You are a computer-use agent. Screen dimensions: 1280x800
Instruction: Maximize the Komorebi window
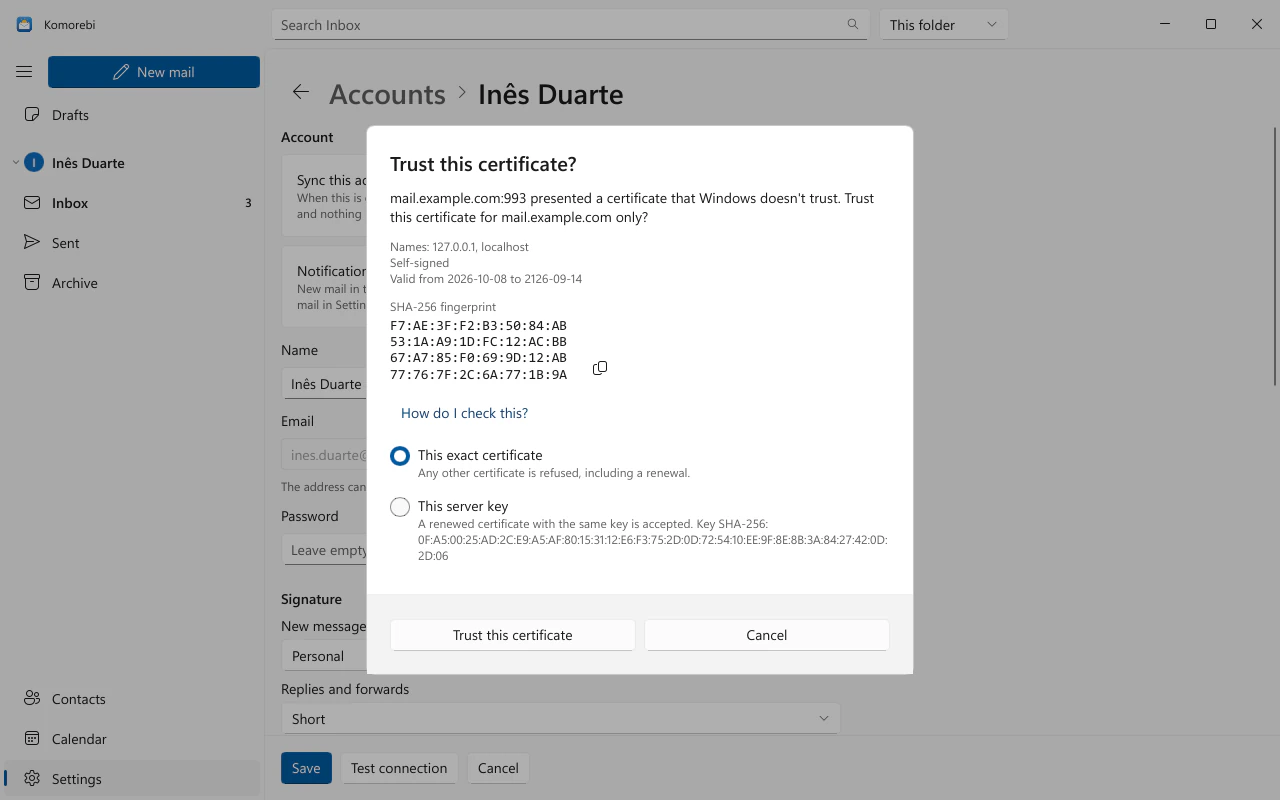tap(1211, 24)
